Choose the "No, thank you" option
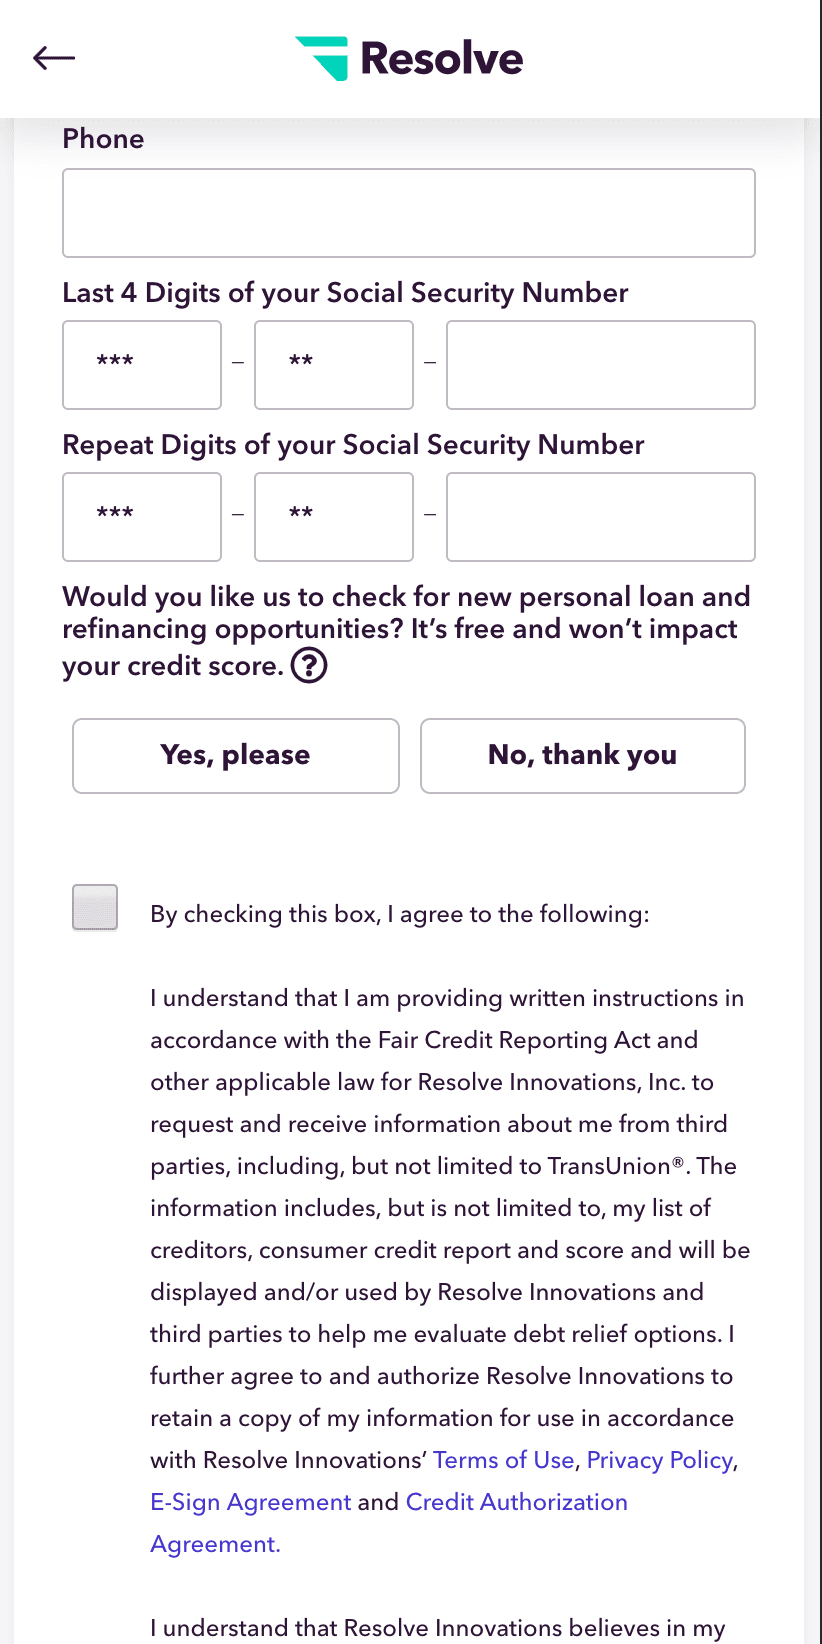This screenshot has width=822, height=1644. (583, 756)
